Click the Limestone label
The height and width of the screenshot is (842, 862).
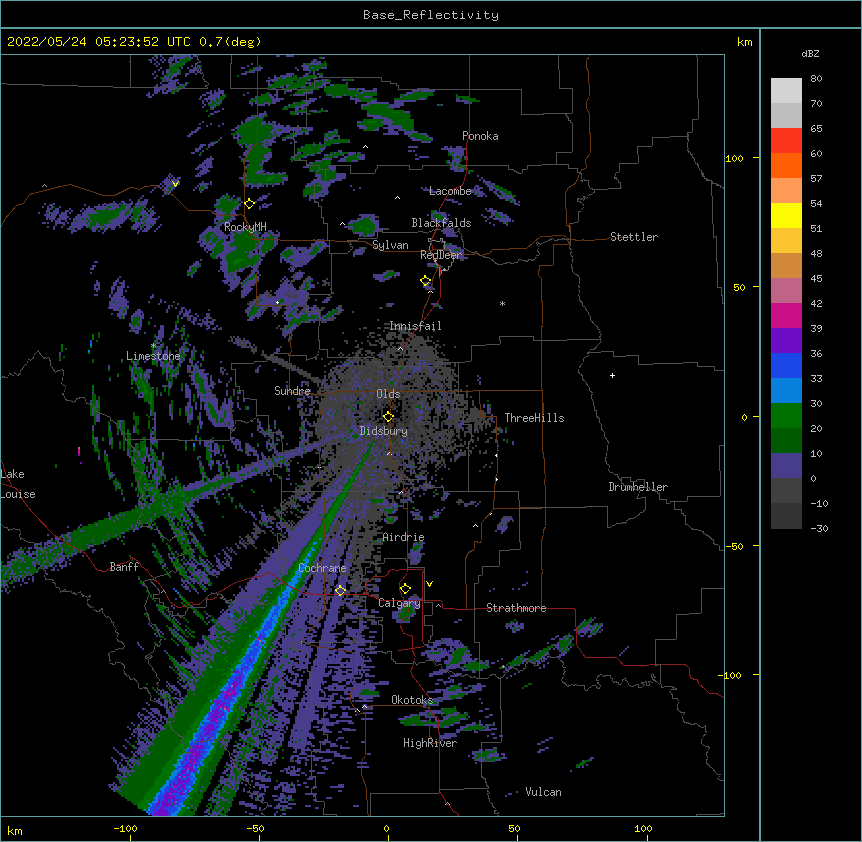(153, 356)
